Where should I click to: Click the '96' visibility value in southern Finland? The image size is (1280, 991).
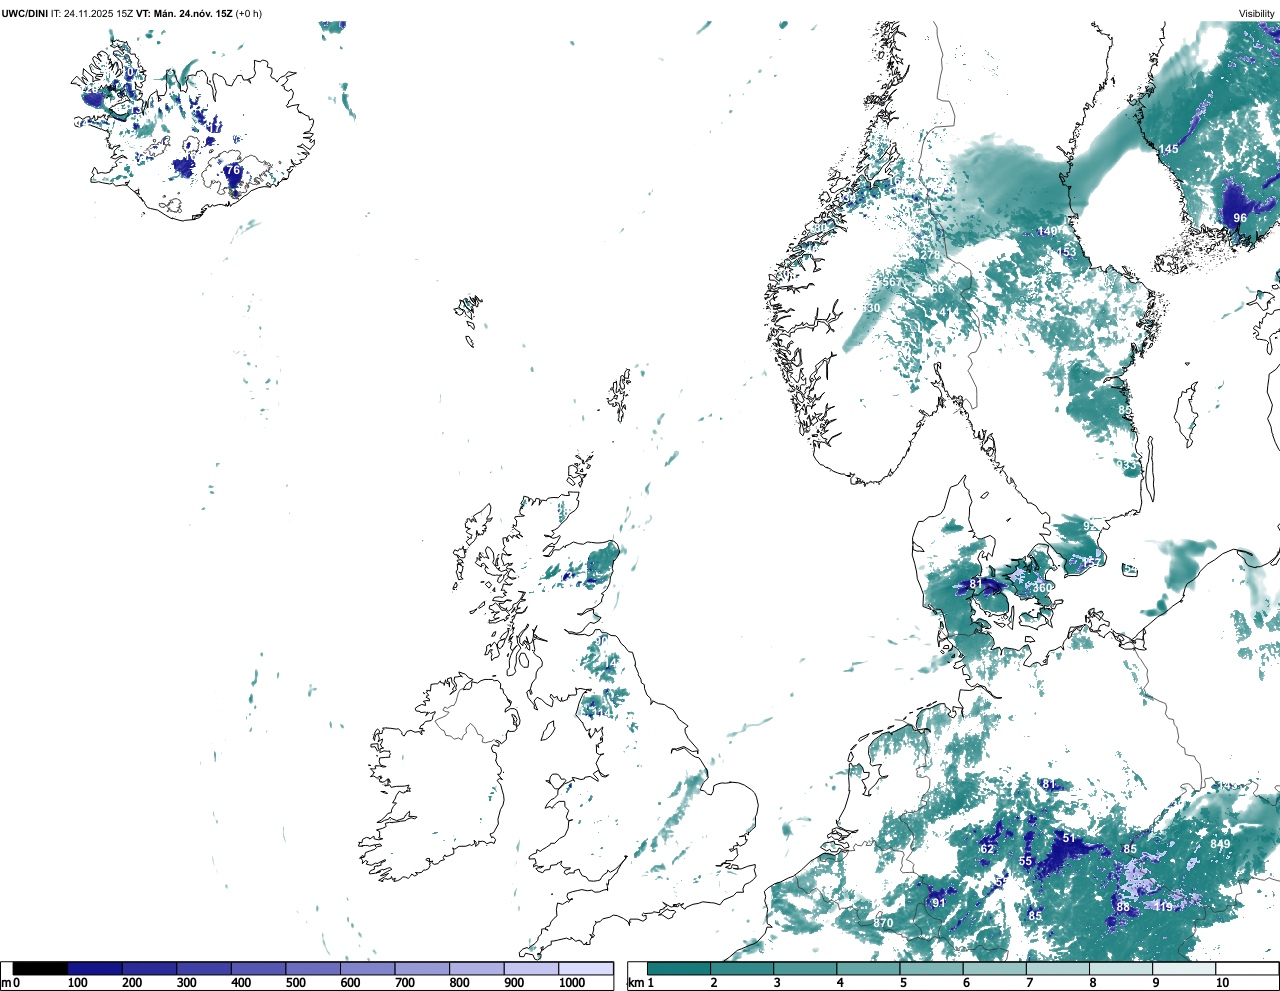[1240, 218]
